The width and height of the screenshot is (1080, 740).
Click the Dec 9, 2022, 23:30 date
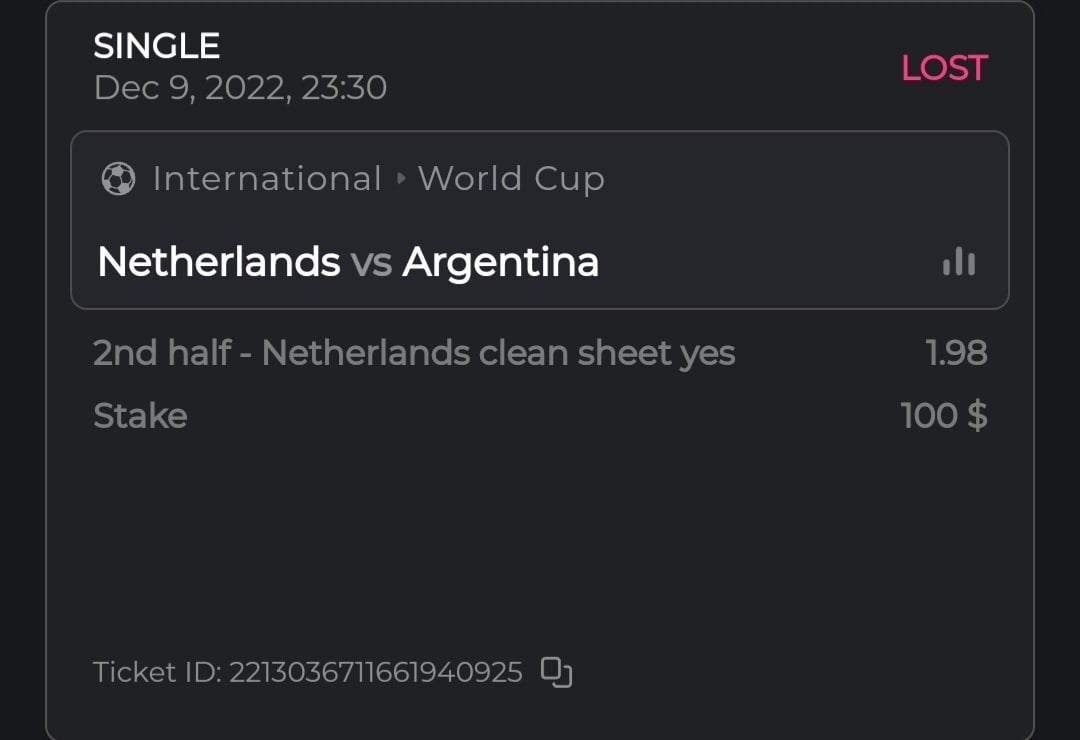click(x=240, y=88)
